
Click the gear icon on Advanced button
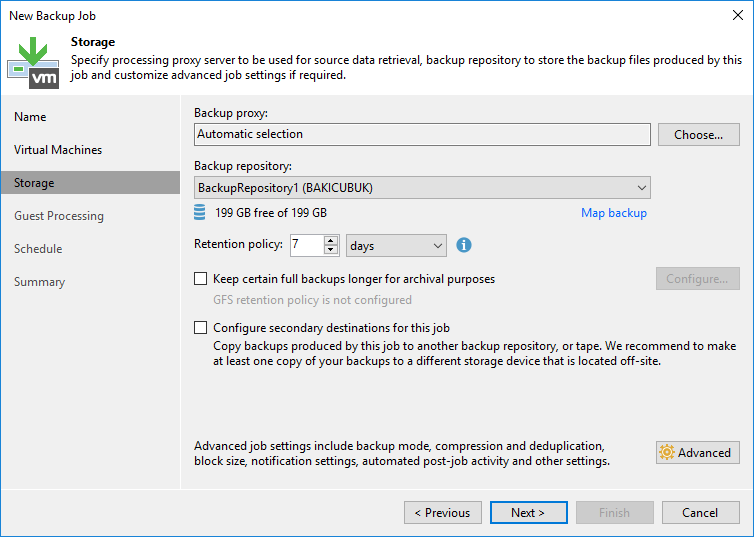[x=667, y=452]
